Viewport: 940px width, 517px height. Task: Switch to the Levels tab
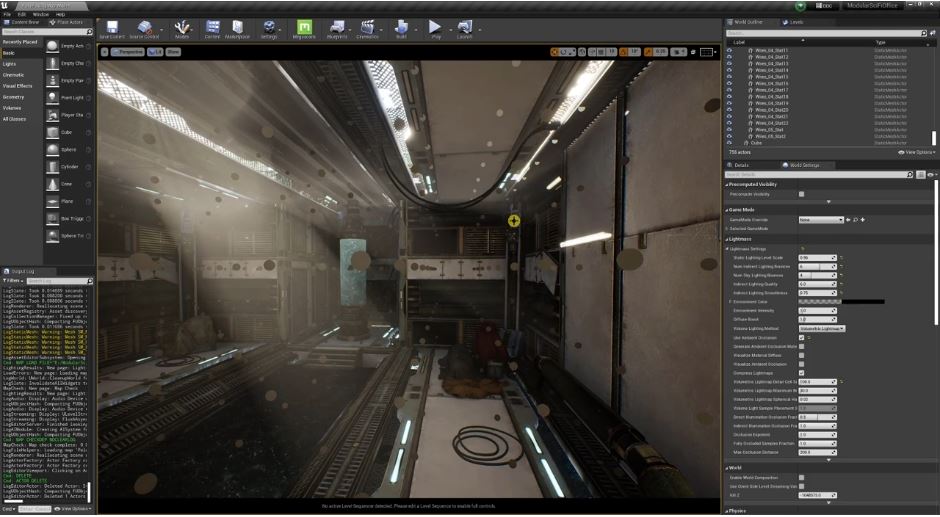[x=795, y=21]
